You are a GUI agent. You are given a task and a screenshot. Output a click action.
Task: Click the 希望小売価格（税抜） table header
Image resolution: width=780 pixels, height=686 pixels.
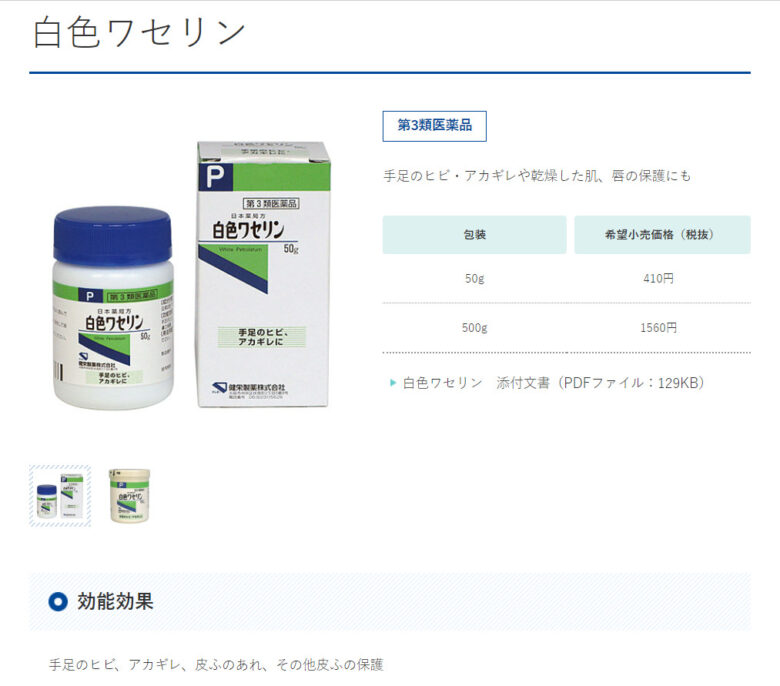tap(662, 235)
